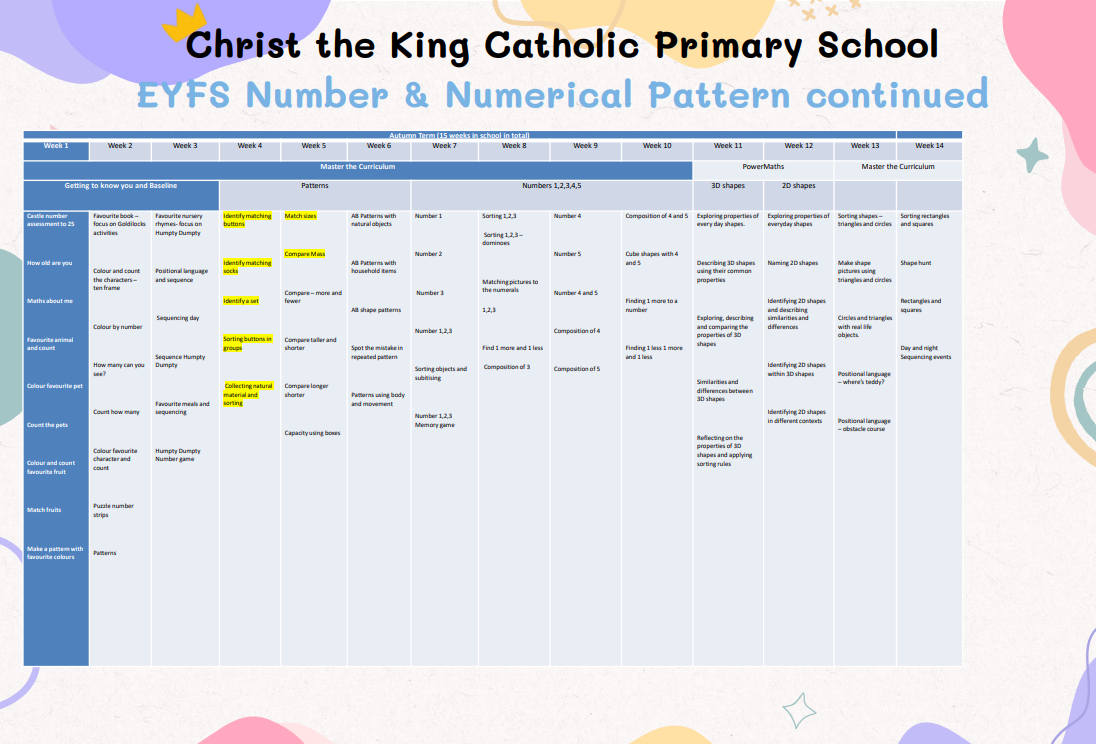Click the 'Finding 1 more to a number' activity
Screen dimensions: 1096x744
click(x=651, y=306)
